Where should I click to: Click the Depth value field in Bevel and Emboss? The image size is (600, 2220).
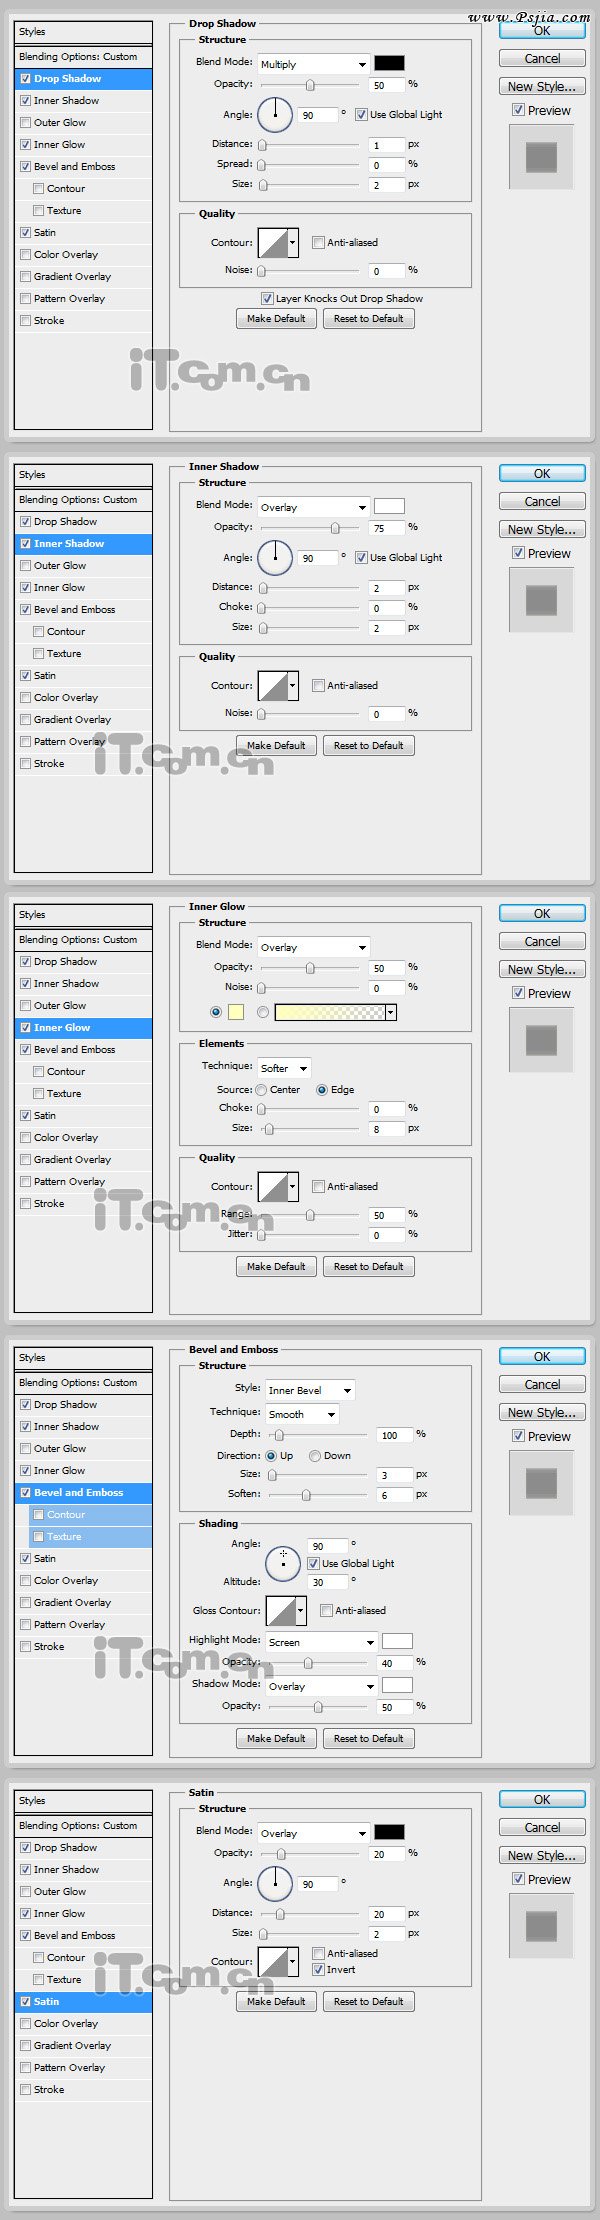[x=394, y=1435]
